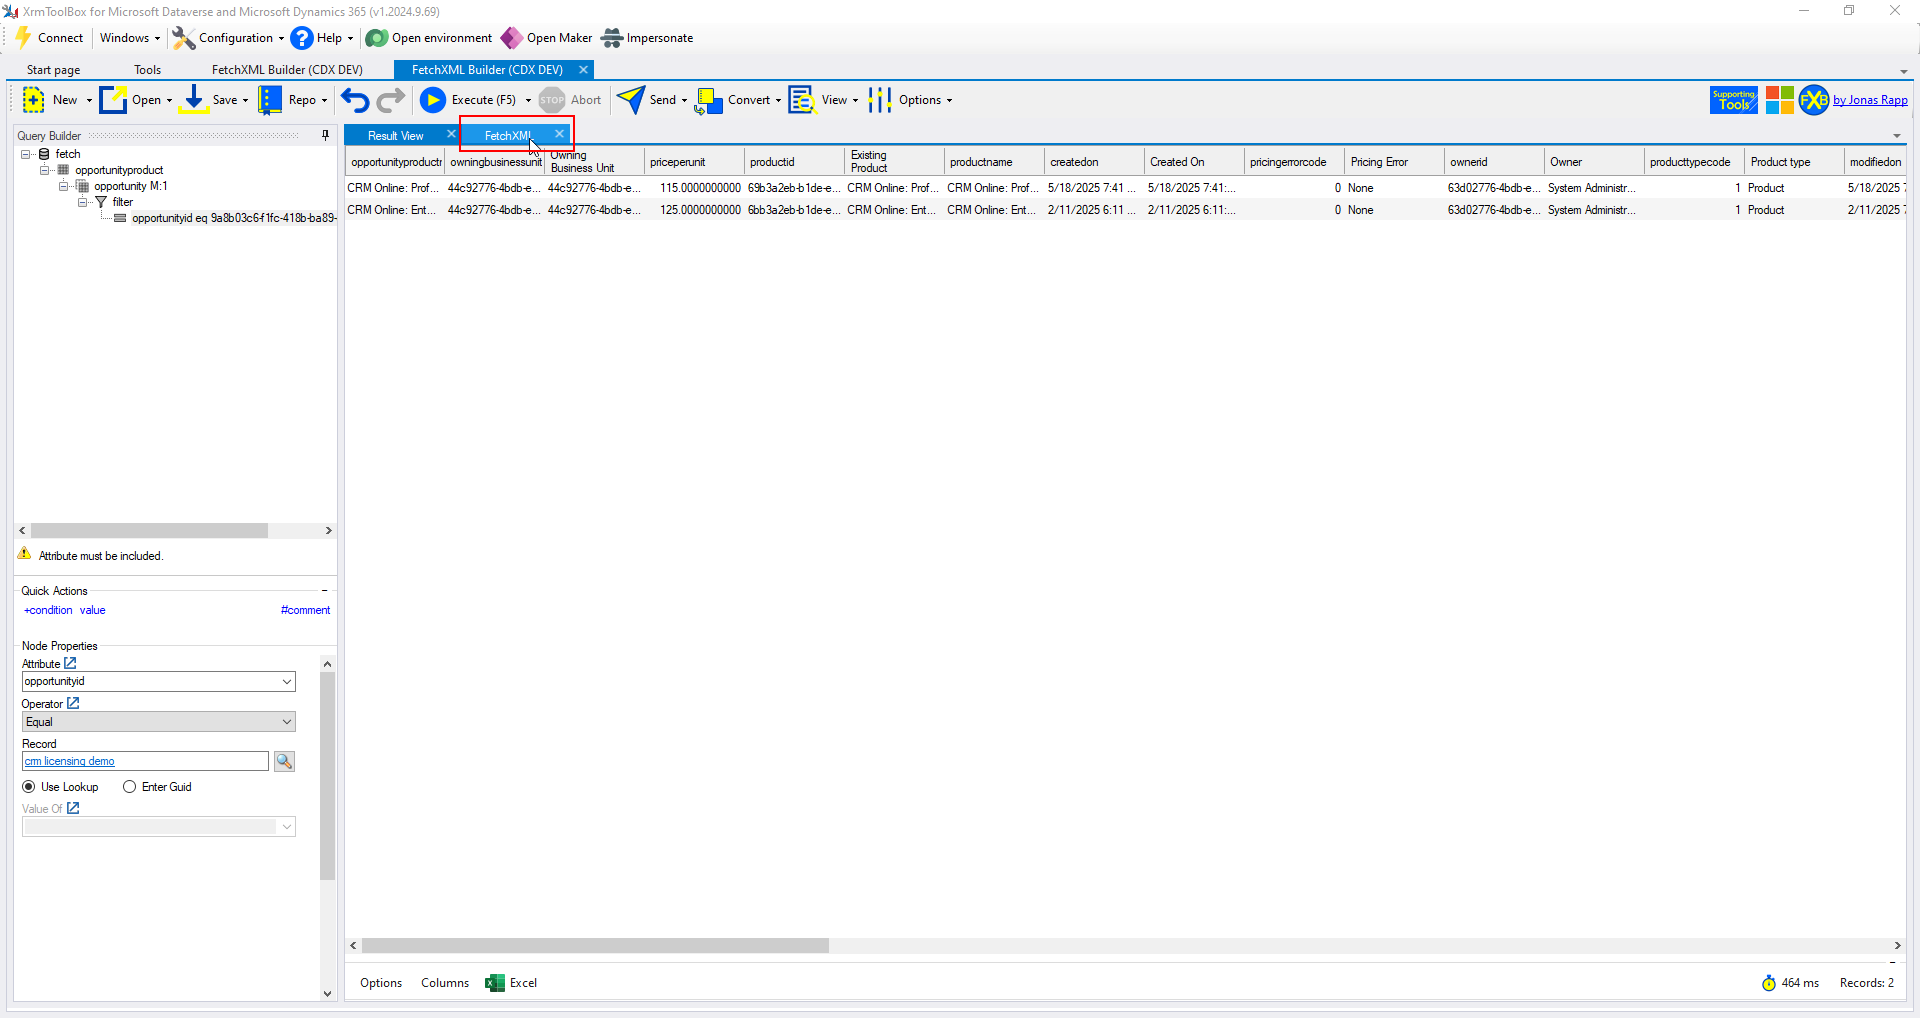Open the Operator Equal dropdown
The height and width of the screenshot is (1019, 1920).
tap(287, 722)
